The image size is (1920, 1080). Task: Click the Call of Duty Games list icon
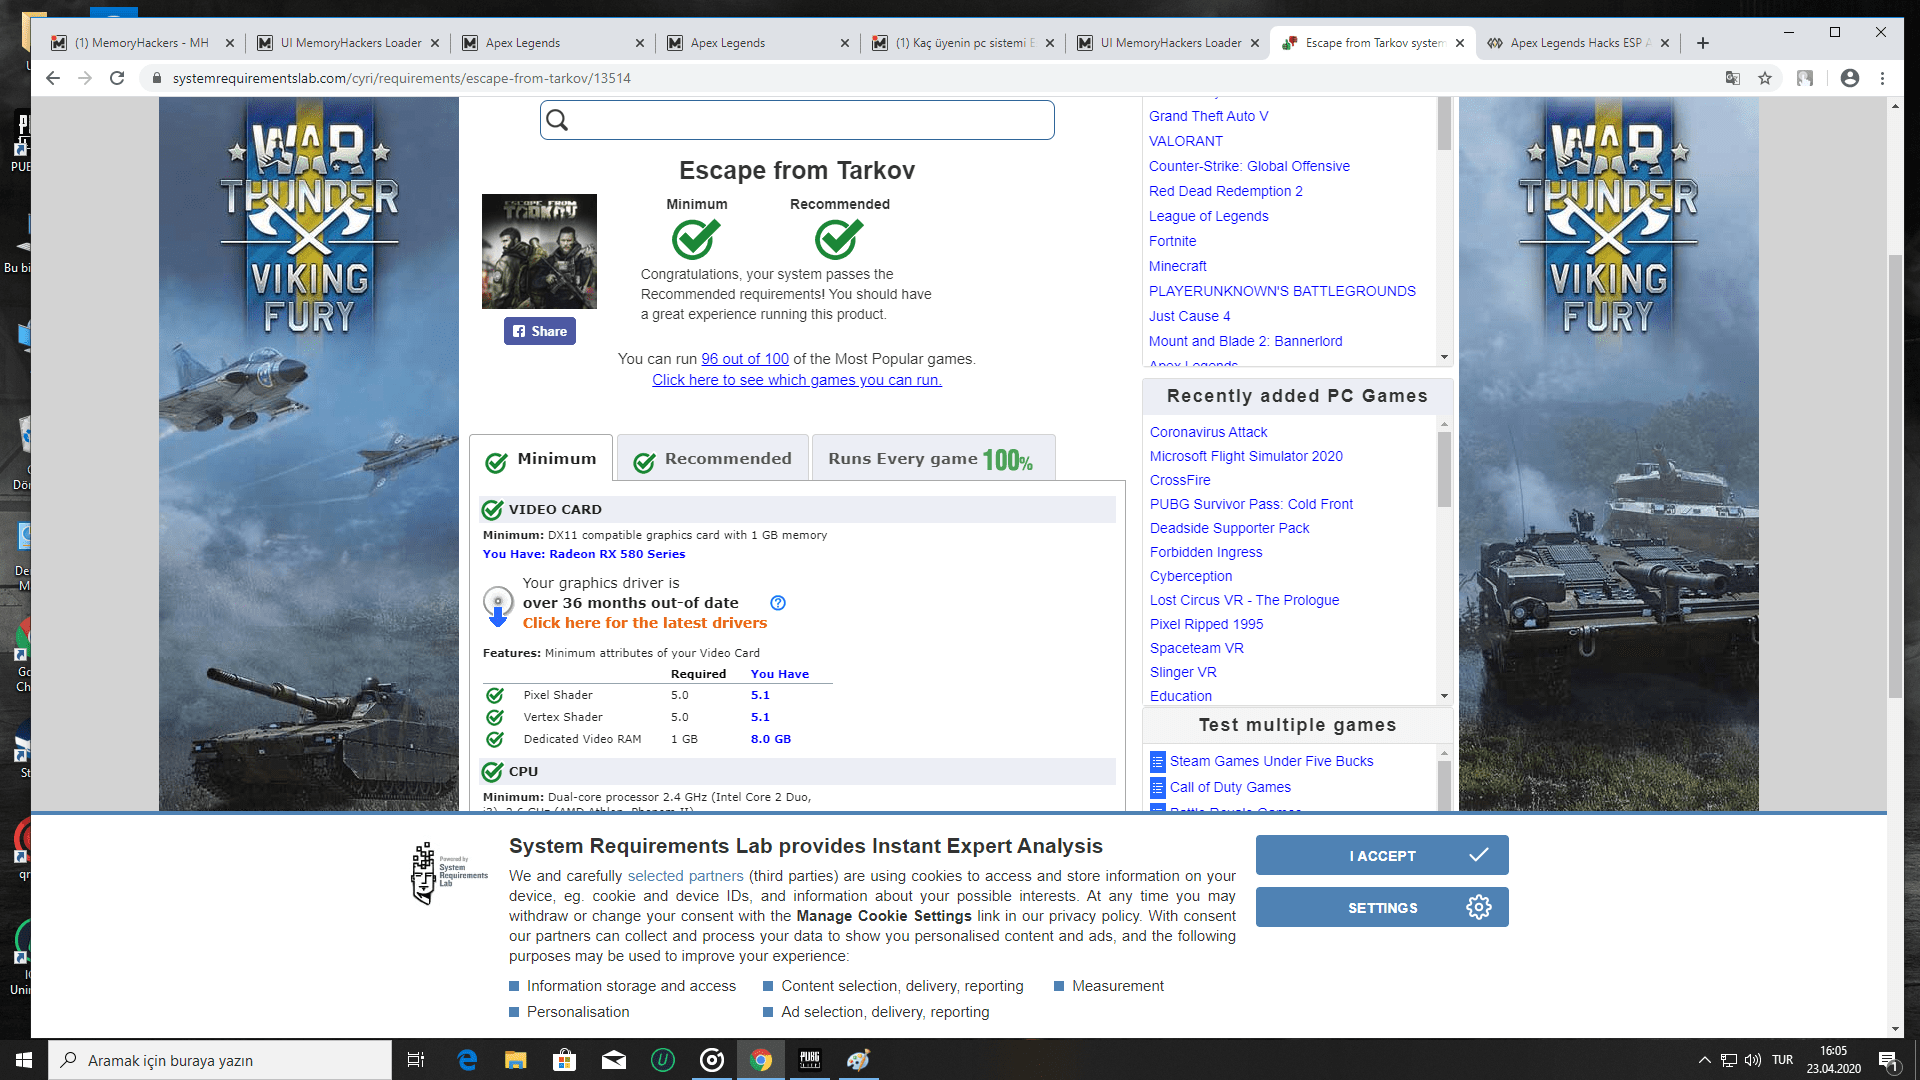[1158, 788]
